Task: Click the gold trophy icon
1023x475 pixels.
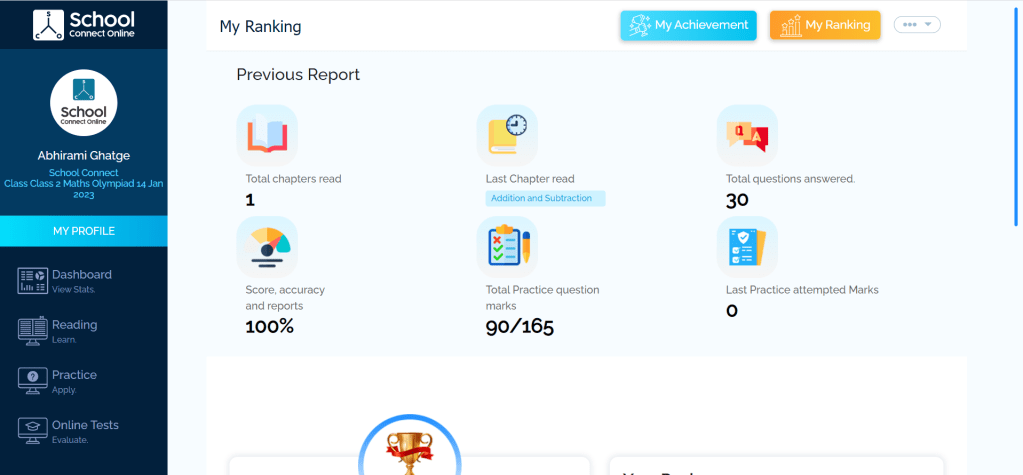Action: coord(409,453)
